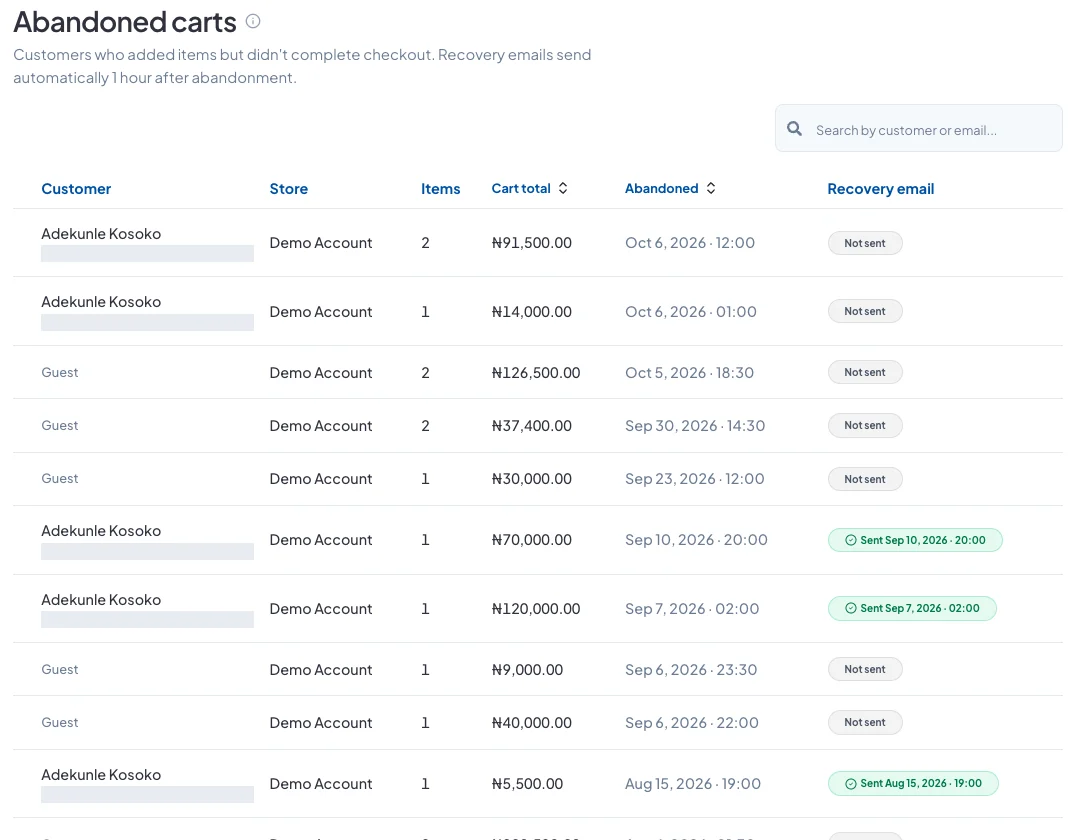Click the Sent Sep 7, 2026 · 02:00 badge
The height and width of the screenshot is (840, 1083).
click(x=912, y=609)
